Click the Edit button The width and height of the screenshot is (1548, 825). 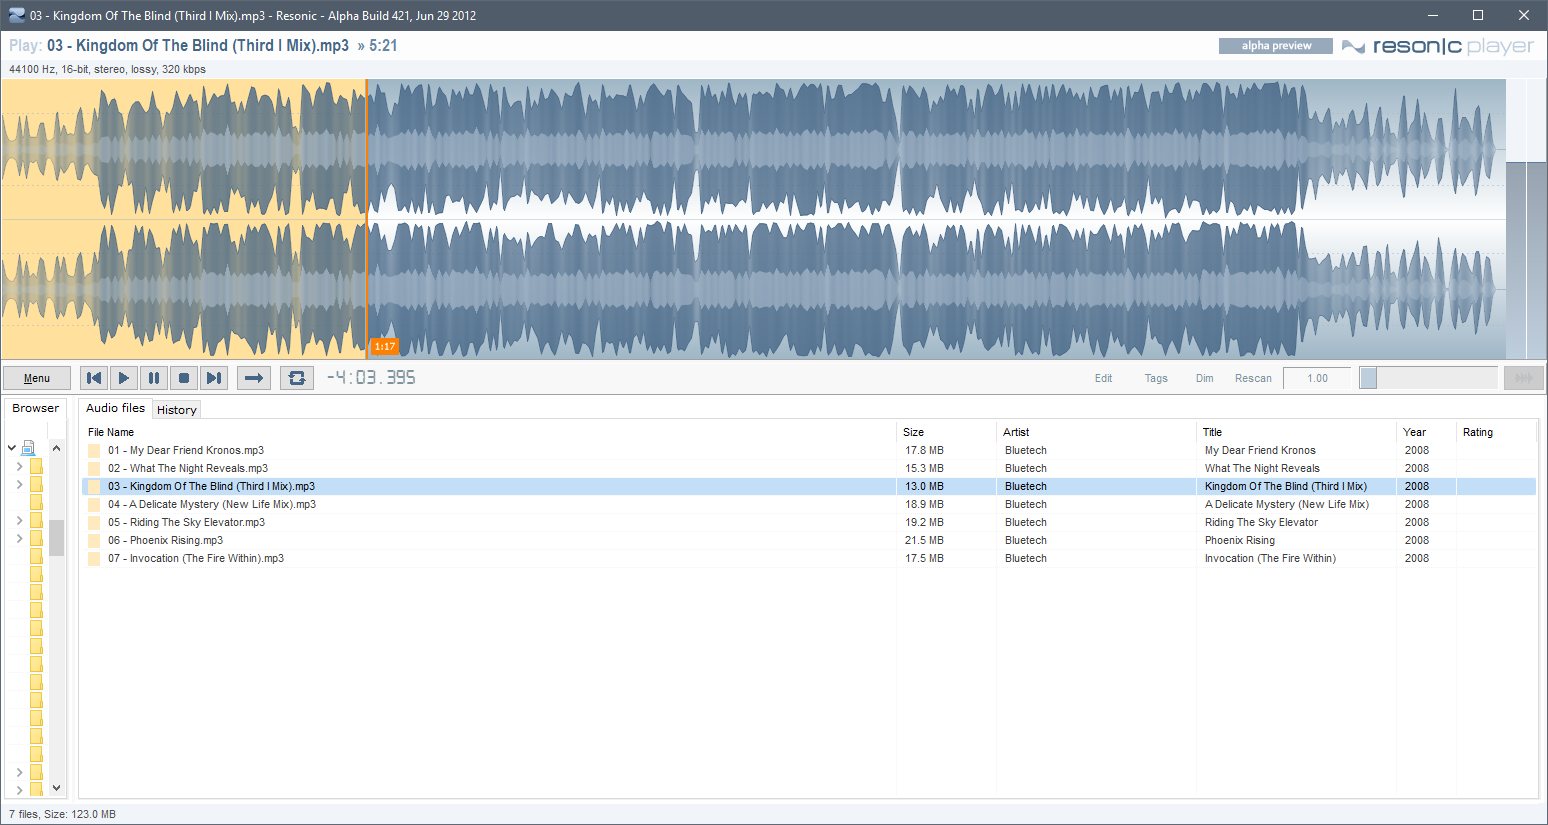[x=1103, y=378]
